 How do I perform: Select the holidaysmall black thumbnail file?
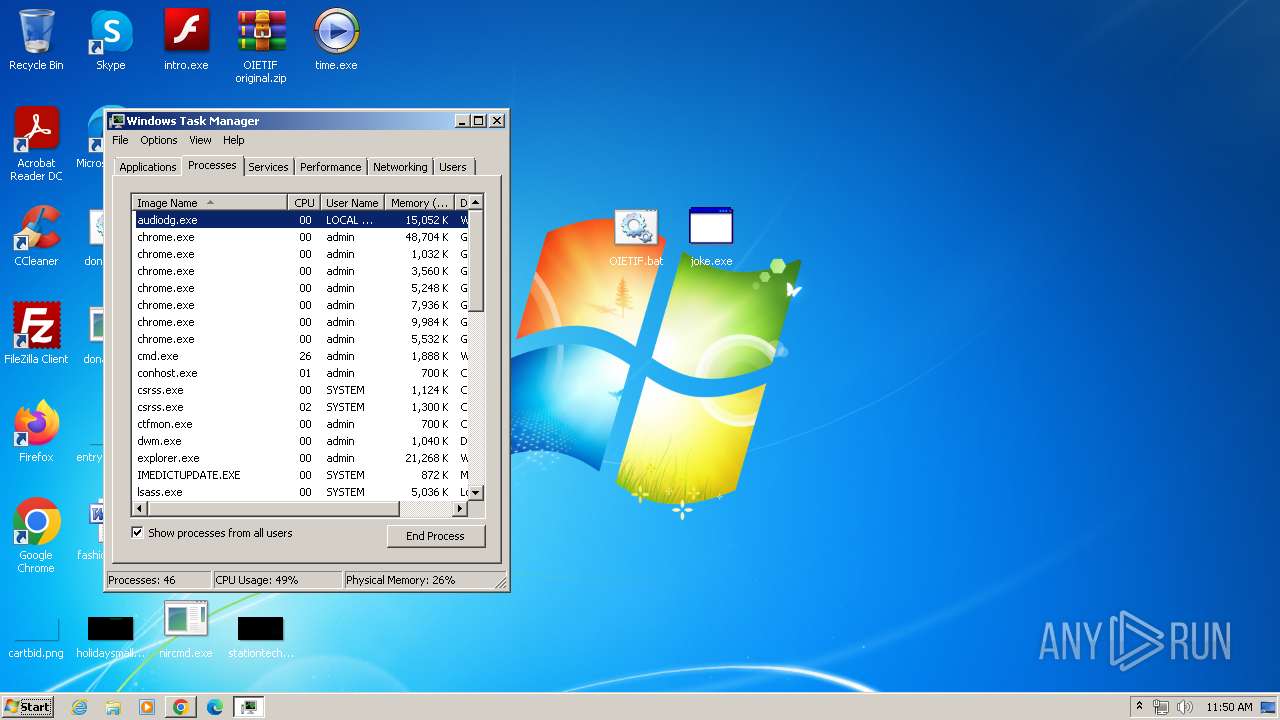click(x=110, y=637)
